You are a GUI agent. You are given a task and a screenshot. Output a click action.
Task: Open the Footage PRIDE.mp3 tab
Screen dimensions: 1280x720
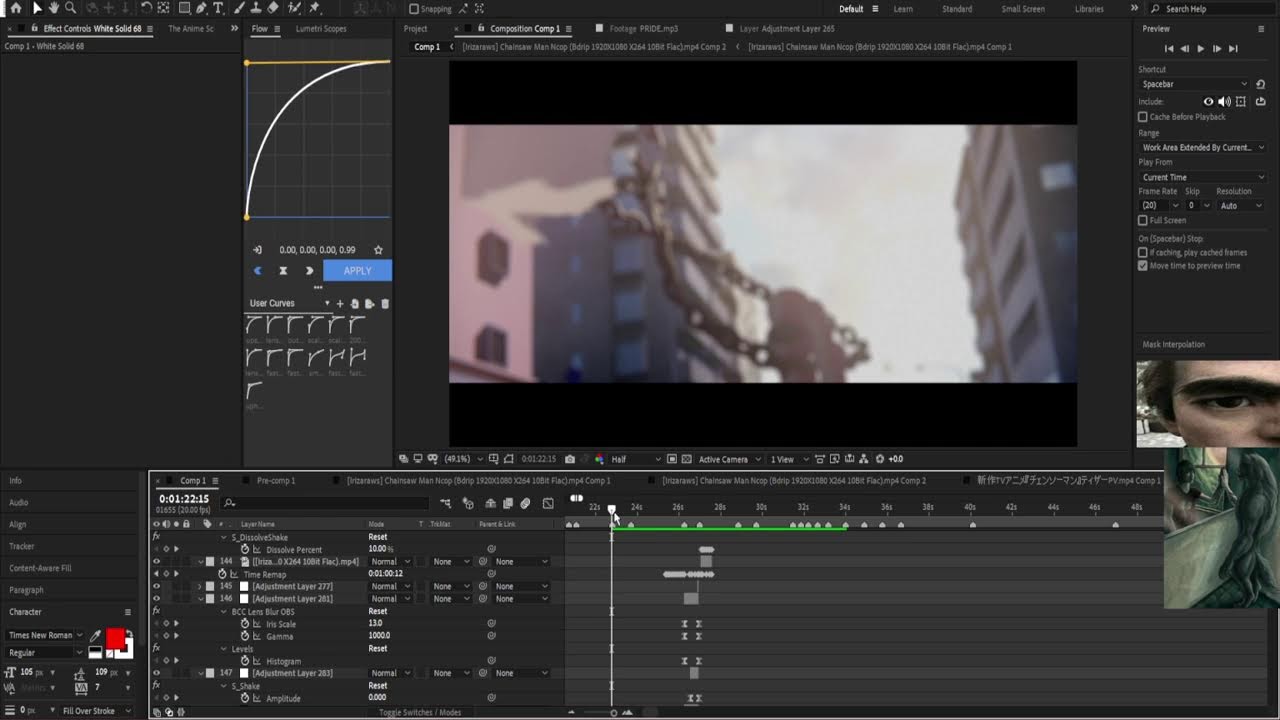pos(643,29)
